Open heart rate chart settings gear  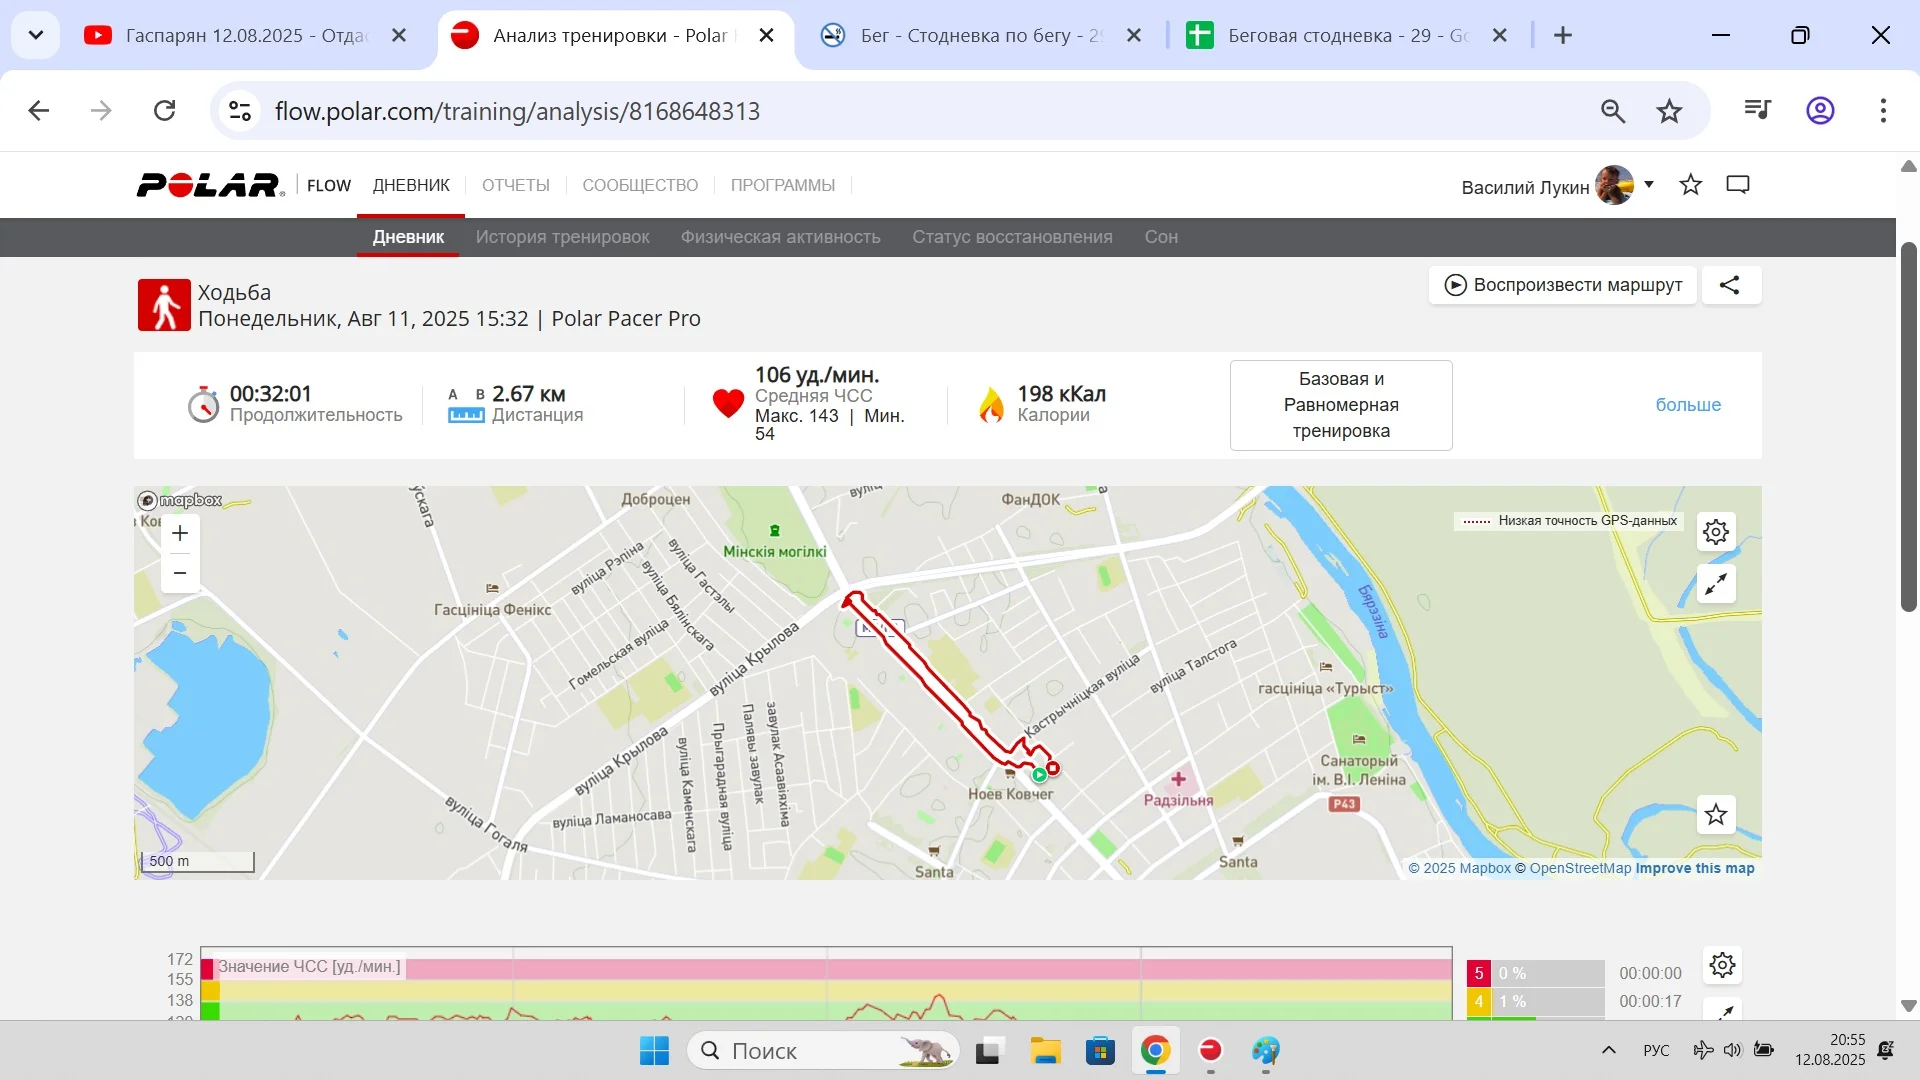pos(1722,965)
